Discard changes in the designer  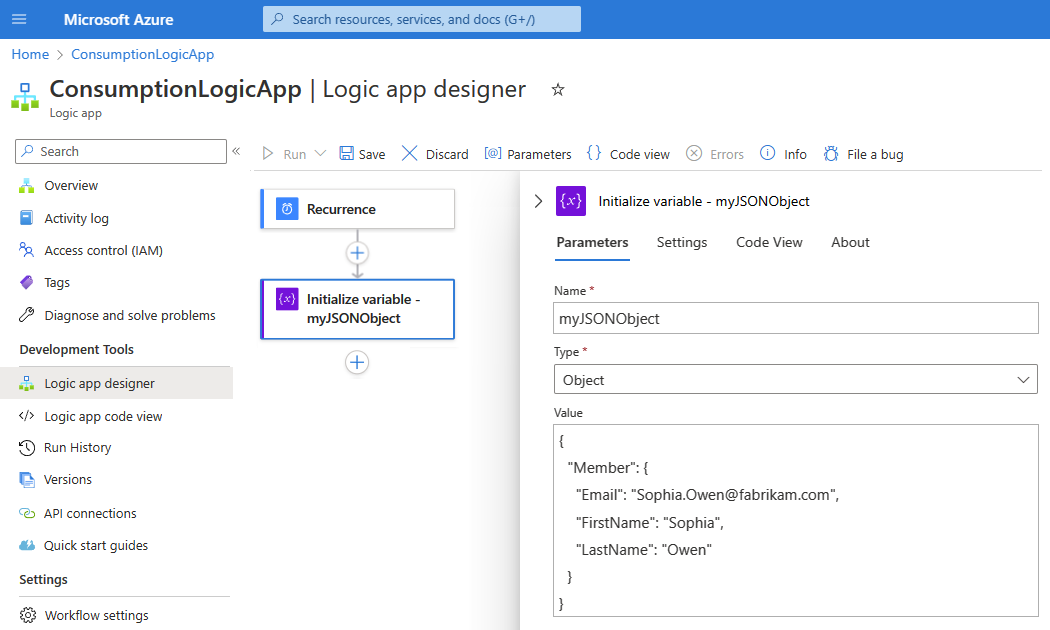click(435, 154)
